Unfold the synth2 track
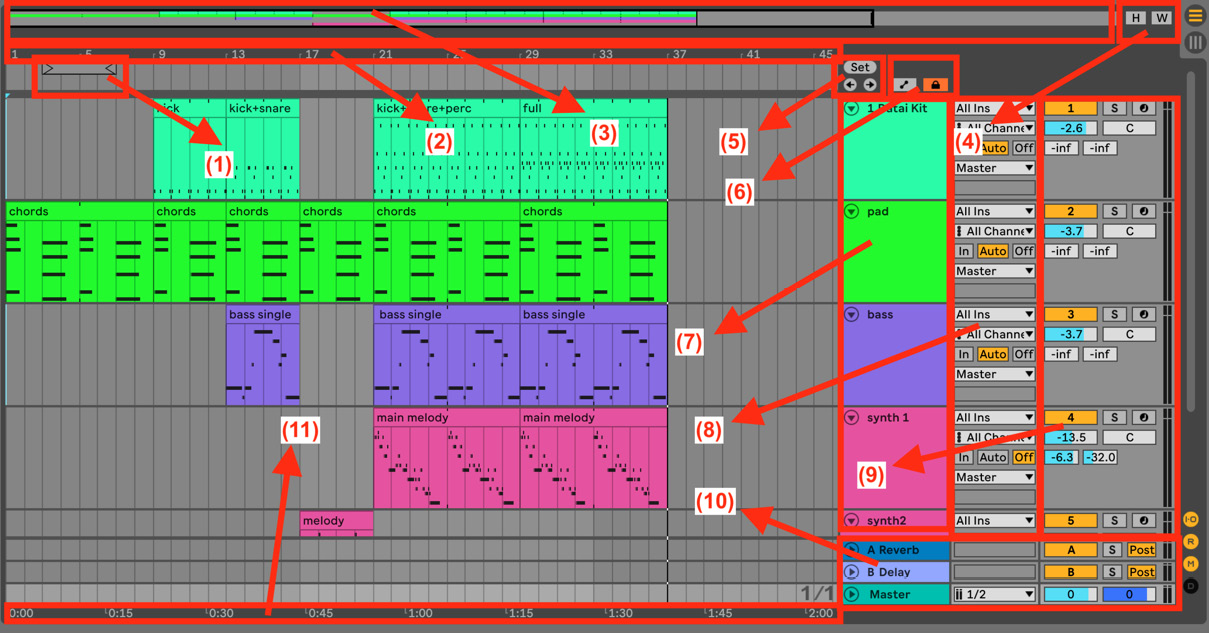Screen dimensions: 1209x633 pos(852,520)
